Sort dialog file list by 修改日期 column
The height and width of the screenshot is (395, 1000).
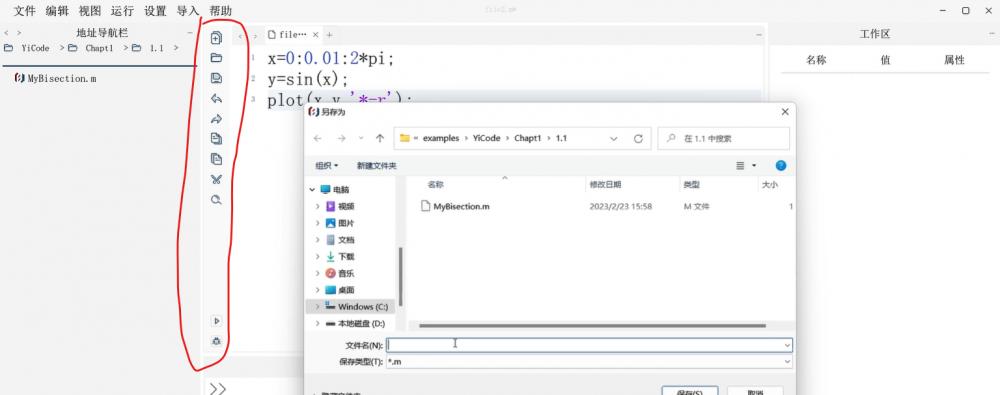tap(605, 184)
